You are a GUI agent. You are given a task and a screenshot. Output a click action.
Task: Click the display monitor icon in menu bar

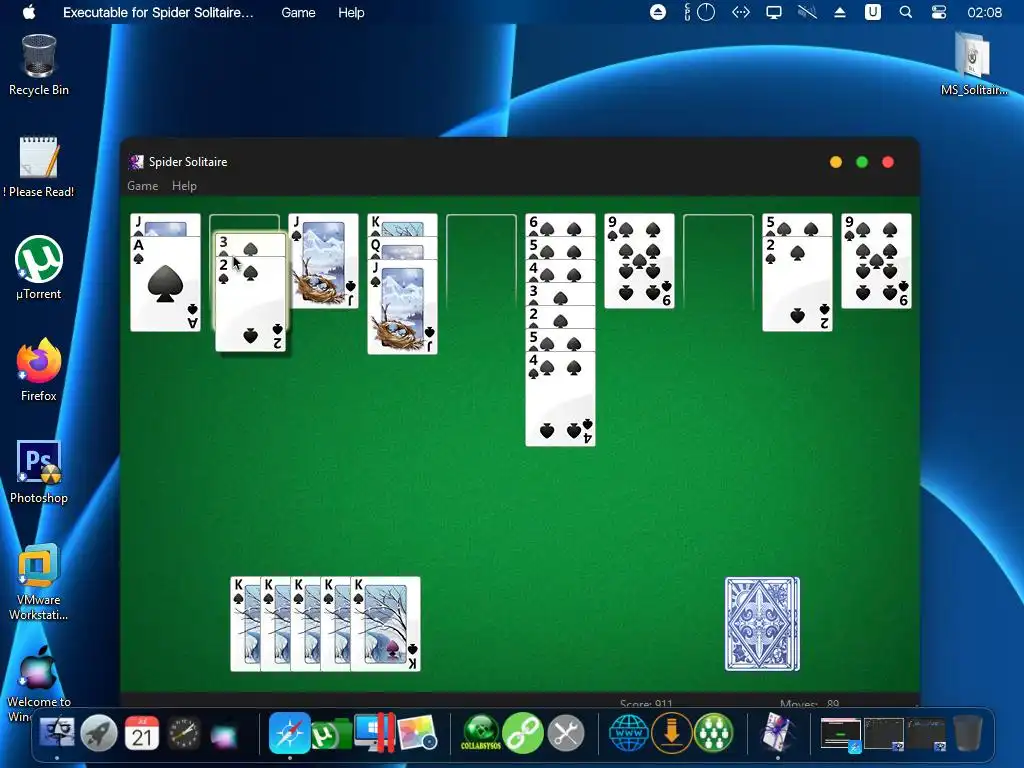tap(774, 12)
